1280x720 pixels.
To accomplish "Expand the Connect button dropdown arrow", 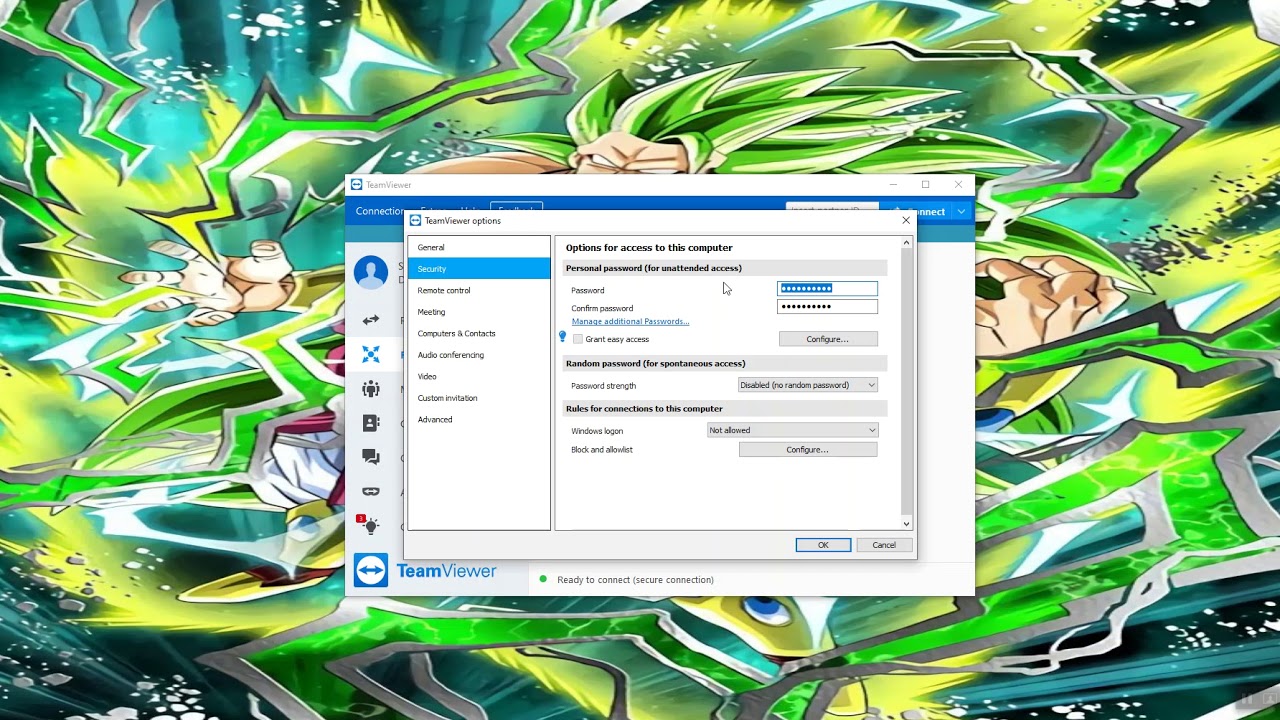I will click(961, 211).
